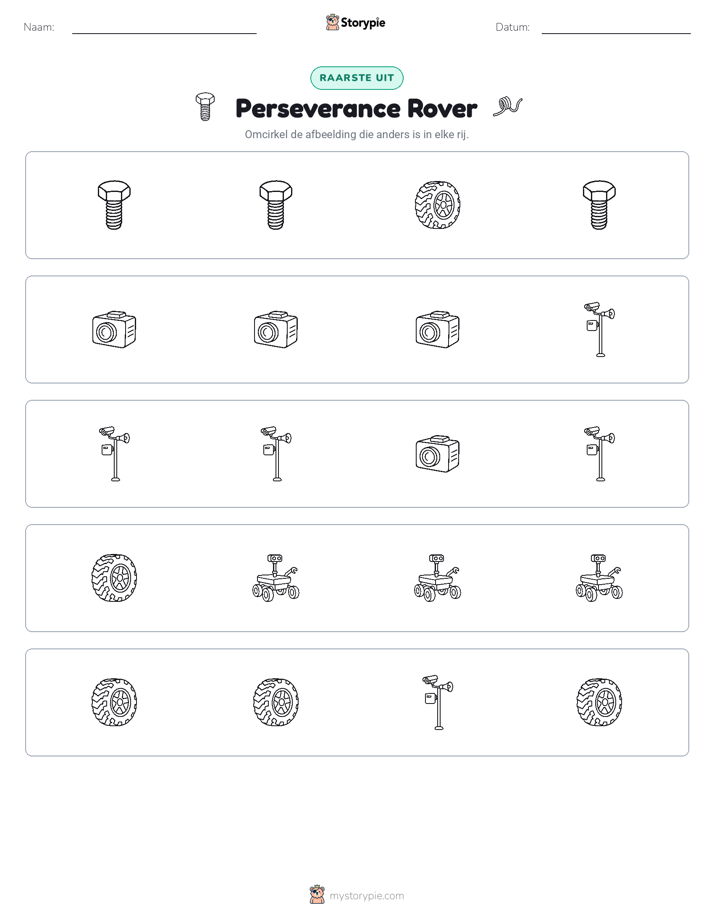Click the bolt icon left of the title
Image resolution: width=714 pixels, height=924 pixels.
[x=205, y=107]
